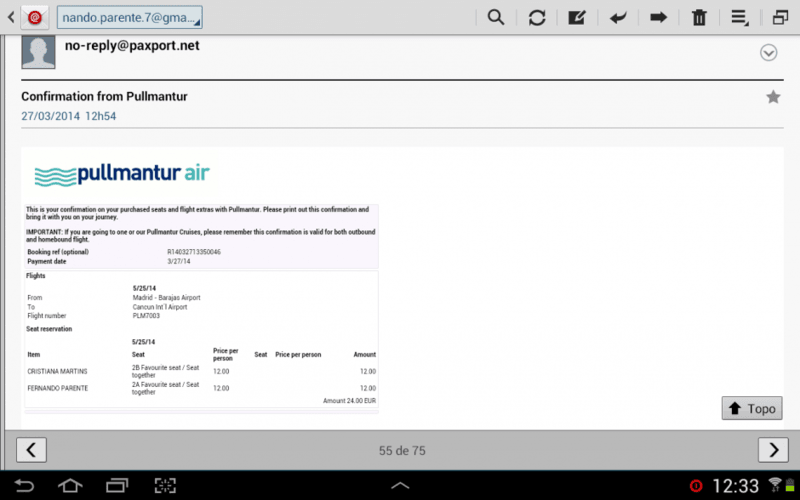Image resolution: width=800 pixels, height=500 pixels.
Task: Expand the bottom tray up arrow
Action: click(x=400, y=486)
